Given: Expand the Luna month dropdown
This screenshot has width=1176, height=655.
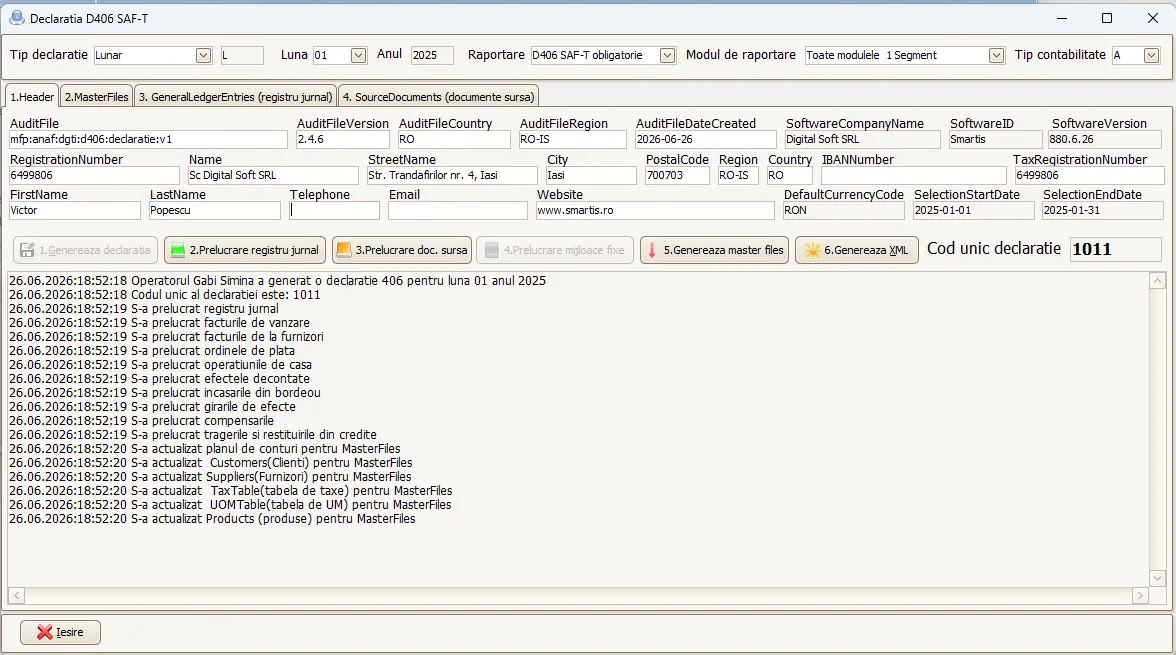Looking at the screenshot, I should tap(358, 56).
